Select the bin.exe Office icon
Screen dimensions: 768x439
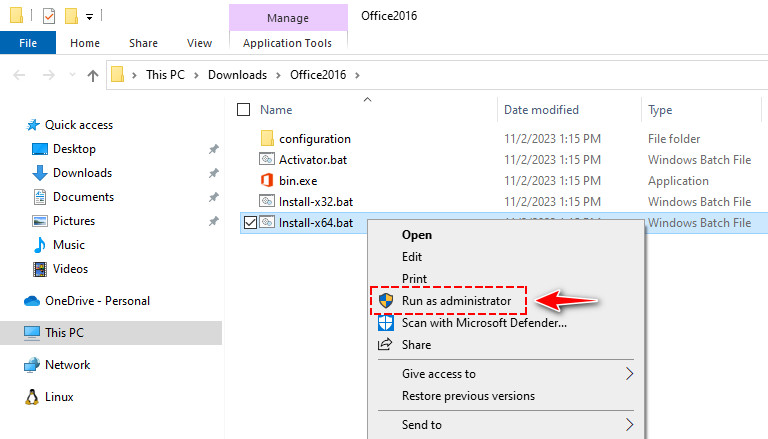[x=267, y=180]
